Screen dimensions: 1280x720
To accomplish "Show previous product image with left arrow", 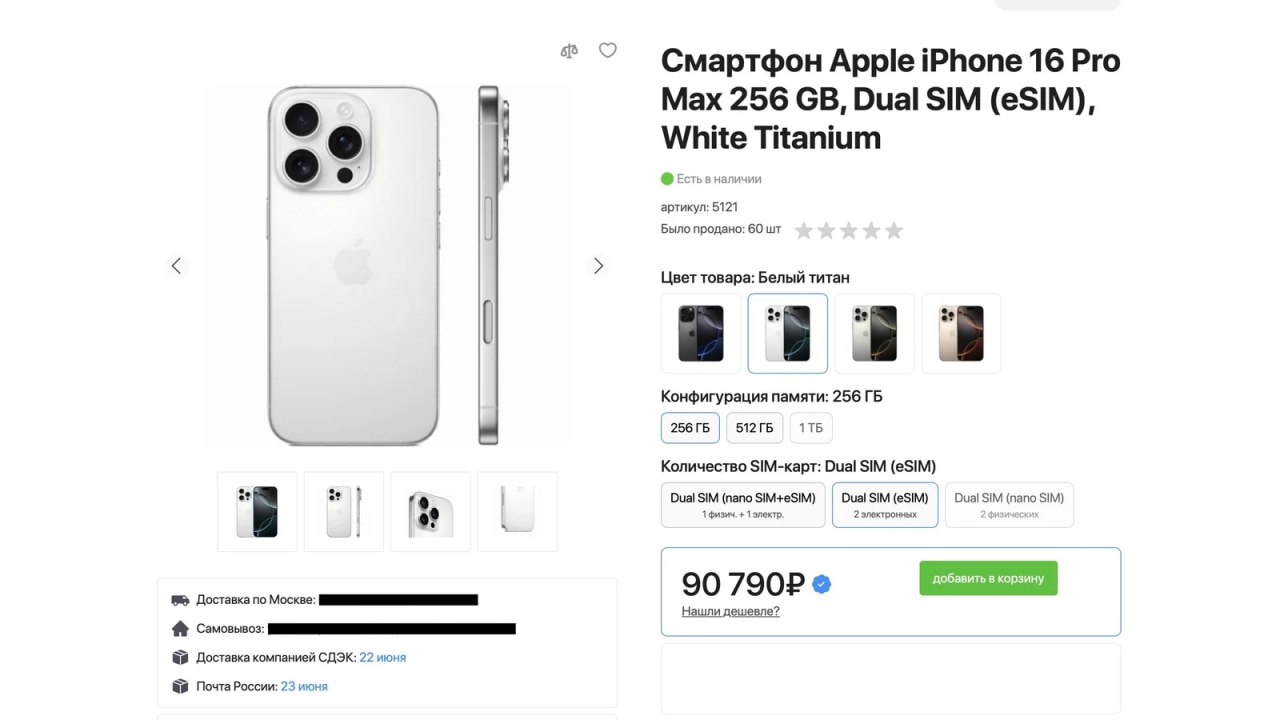I will pos(177,266).
